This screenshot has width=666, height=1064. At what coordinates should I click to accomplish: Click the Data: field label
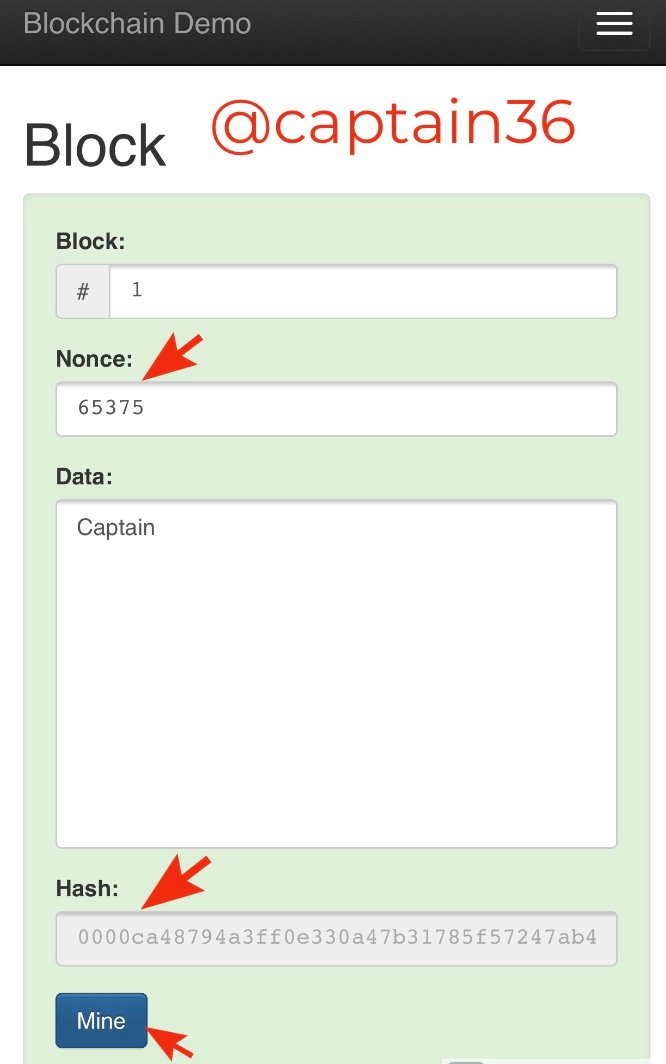pyautogui.click(x=84, y=477)
